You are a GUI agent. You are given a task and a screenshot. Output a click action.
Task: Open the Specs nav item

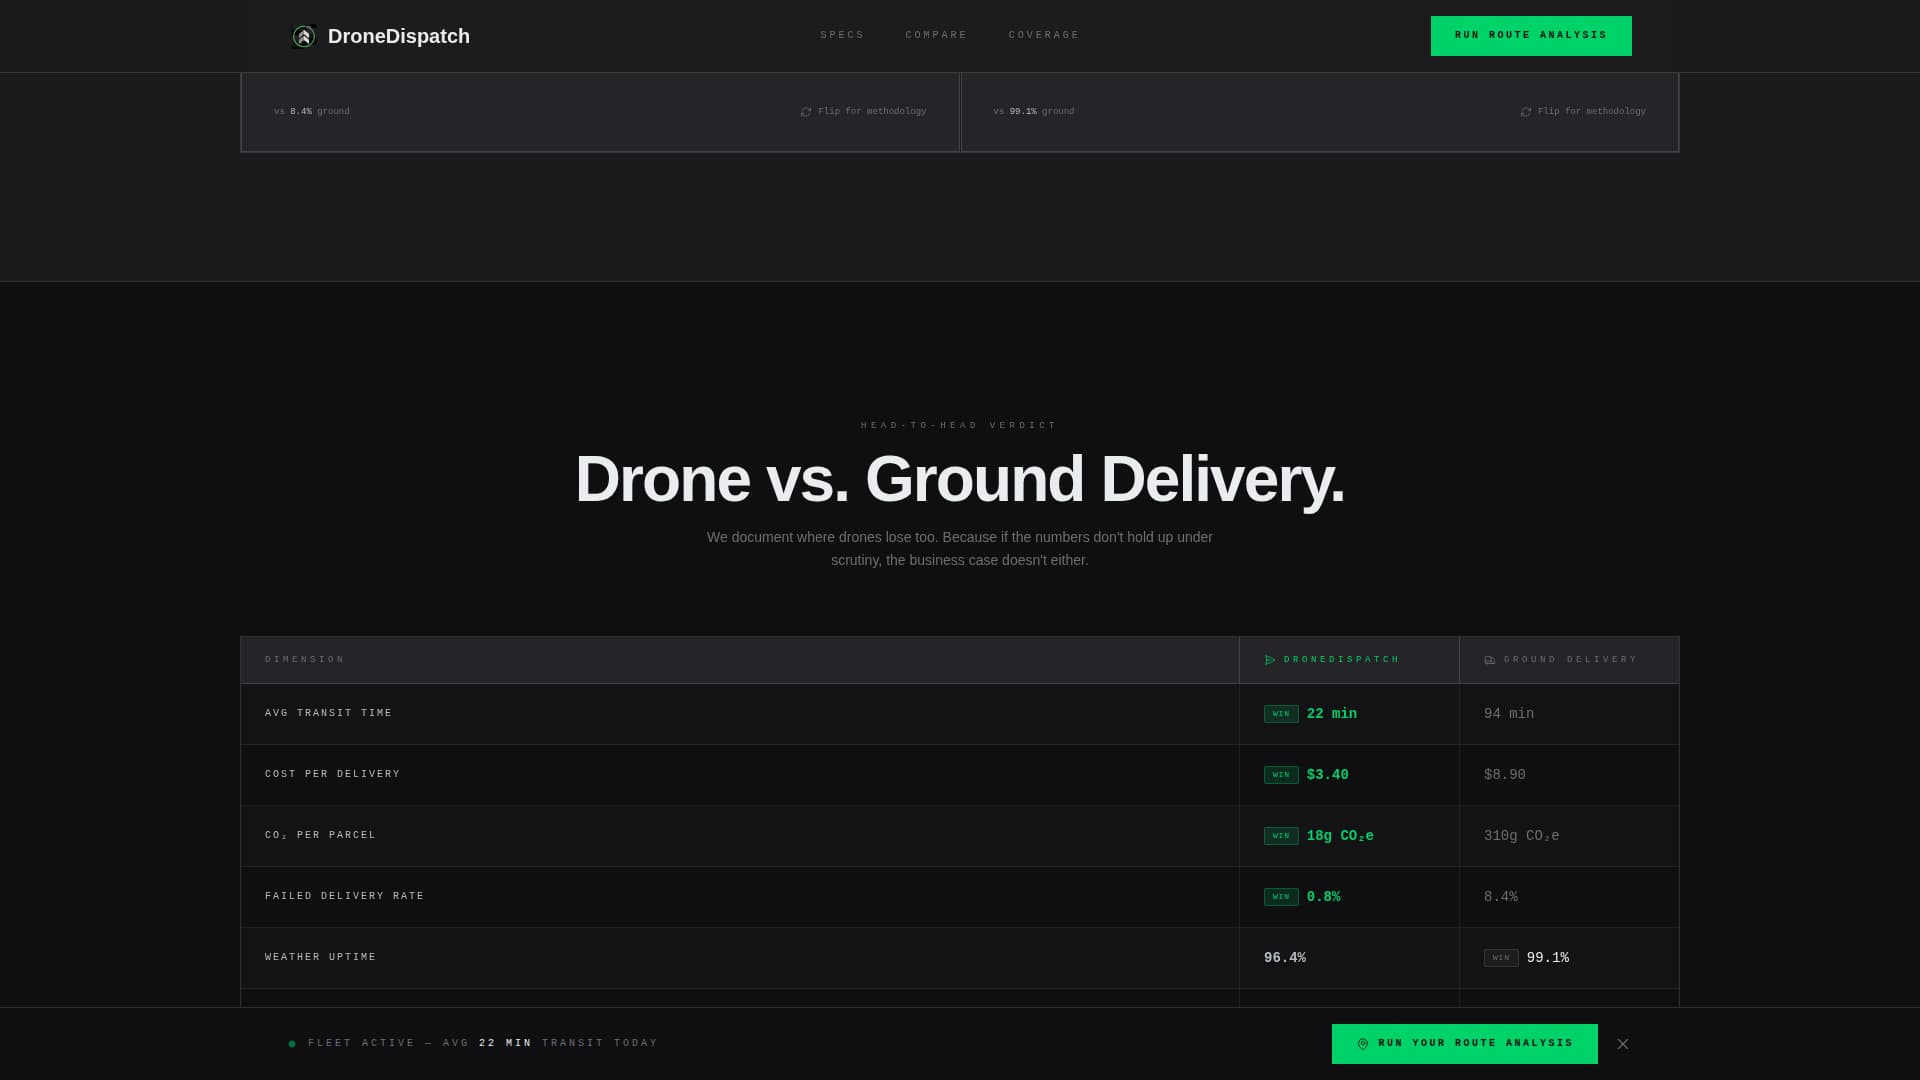[842, 35]
